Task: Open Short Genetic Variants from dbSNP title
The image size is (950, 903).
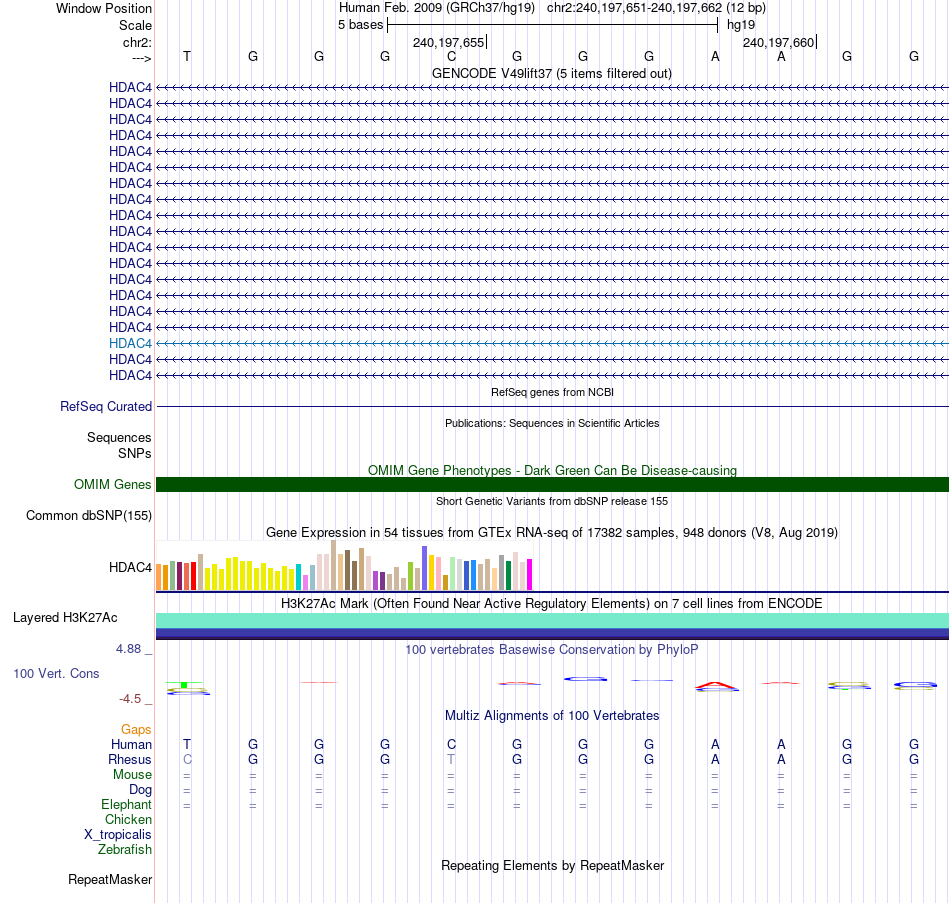Action: [x=552, y=501]
